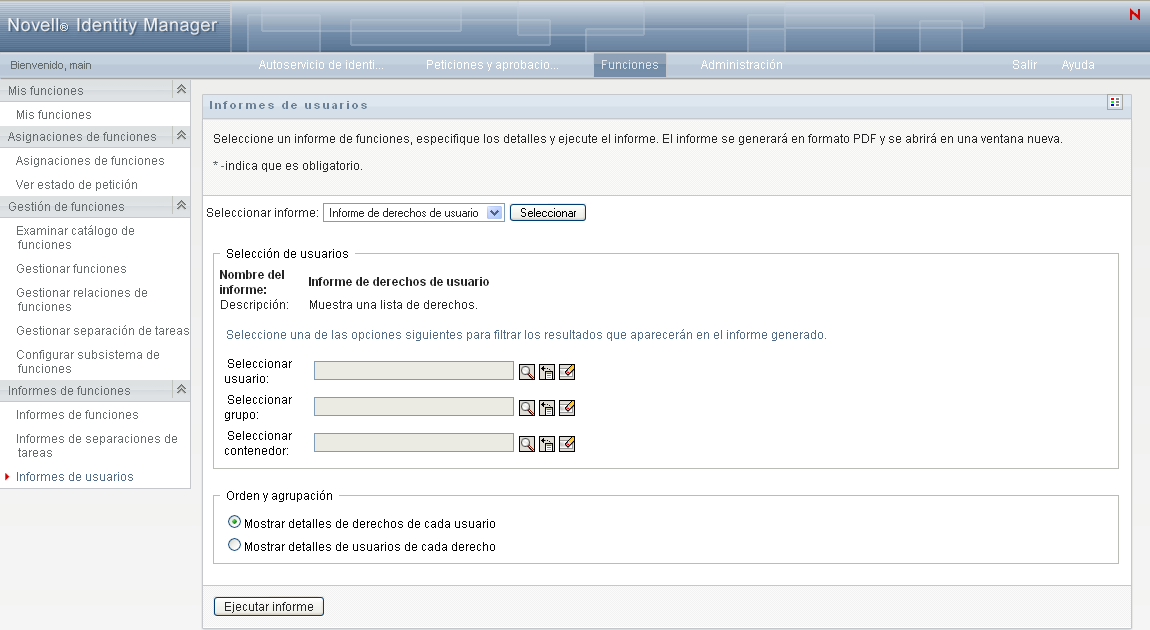Select Mostrar detalles de derechos de cada usuario
Screen dimensions: 1150x630
click(x=234, y=522)
